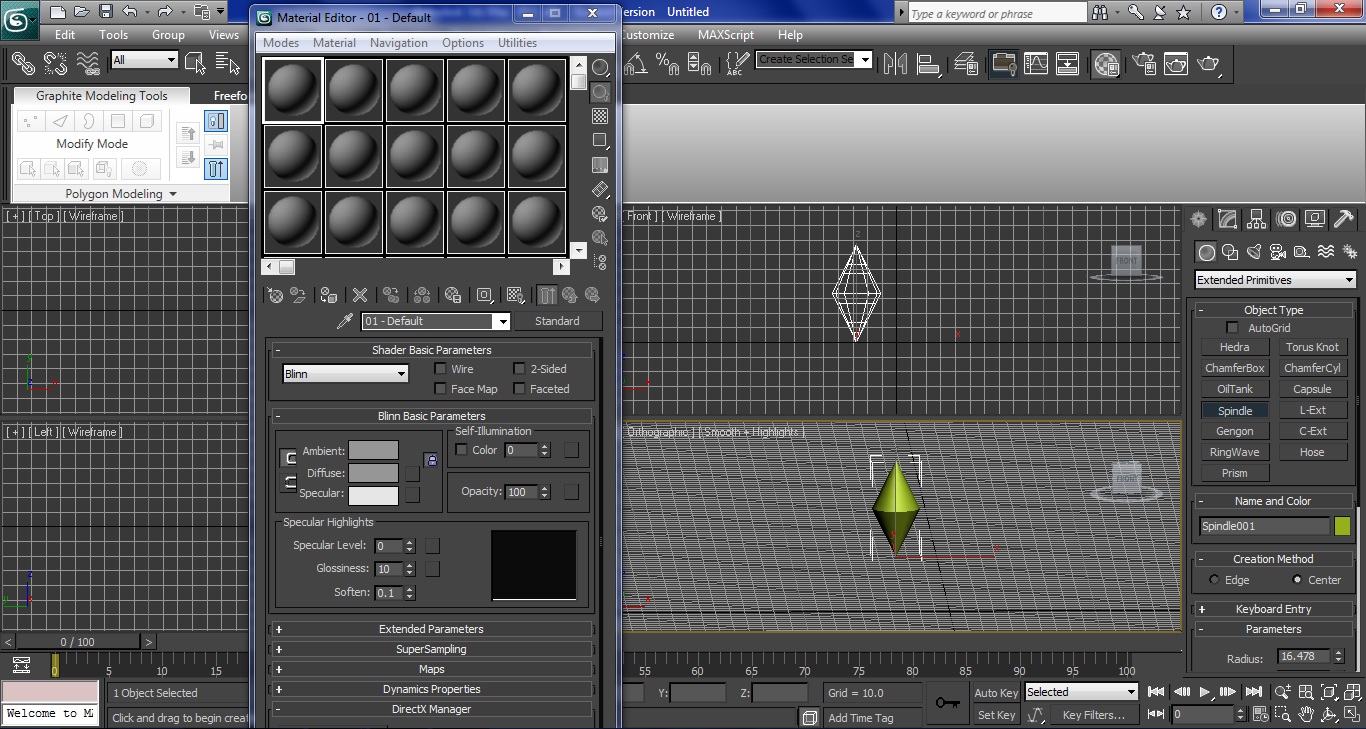
Task: Open Curve Editor from main toolbar
Action: [x=1036, y=64]
